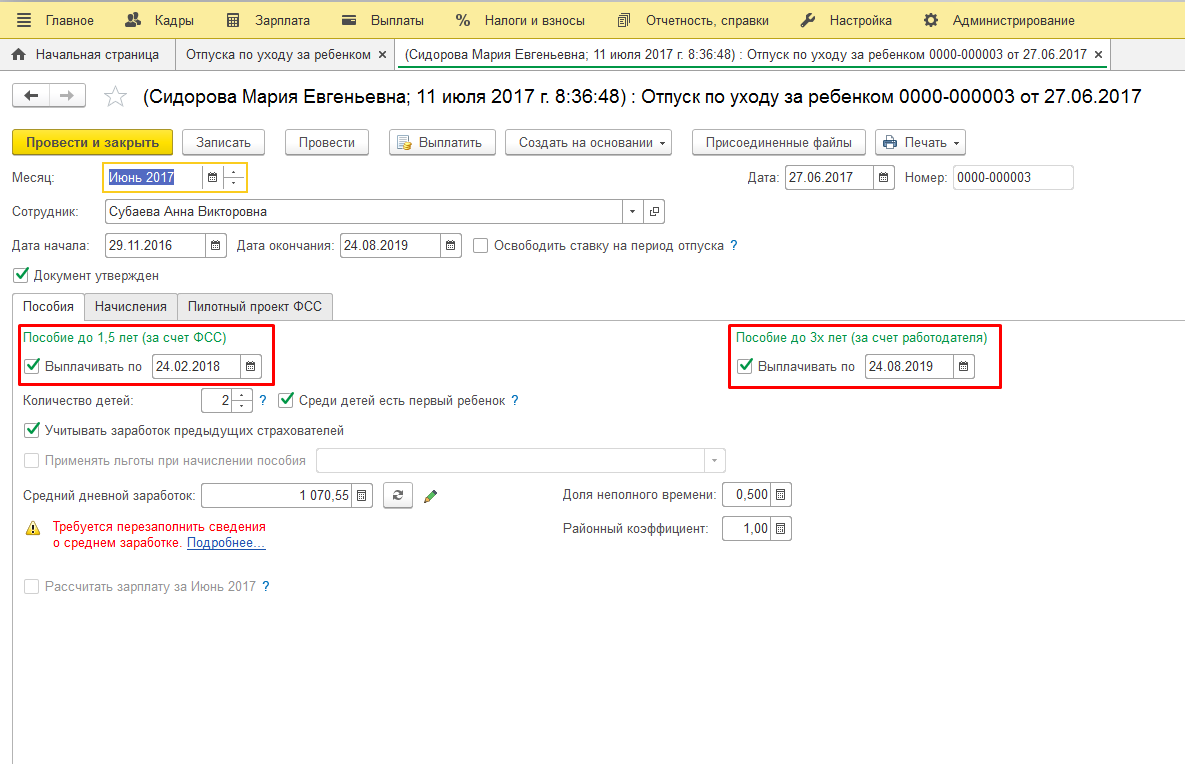Screen dimensions: 1185x764
Task: Expand Создать на основании dropdown
Action: (x=587, y=143)
